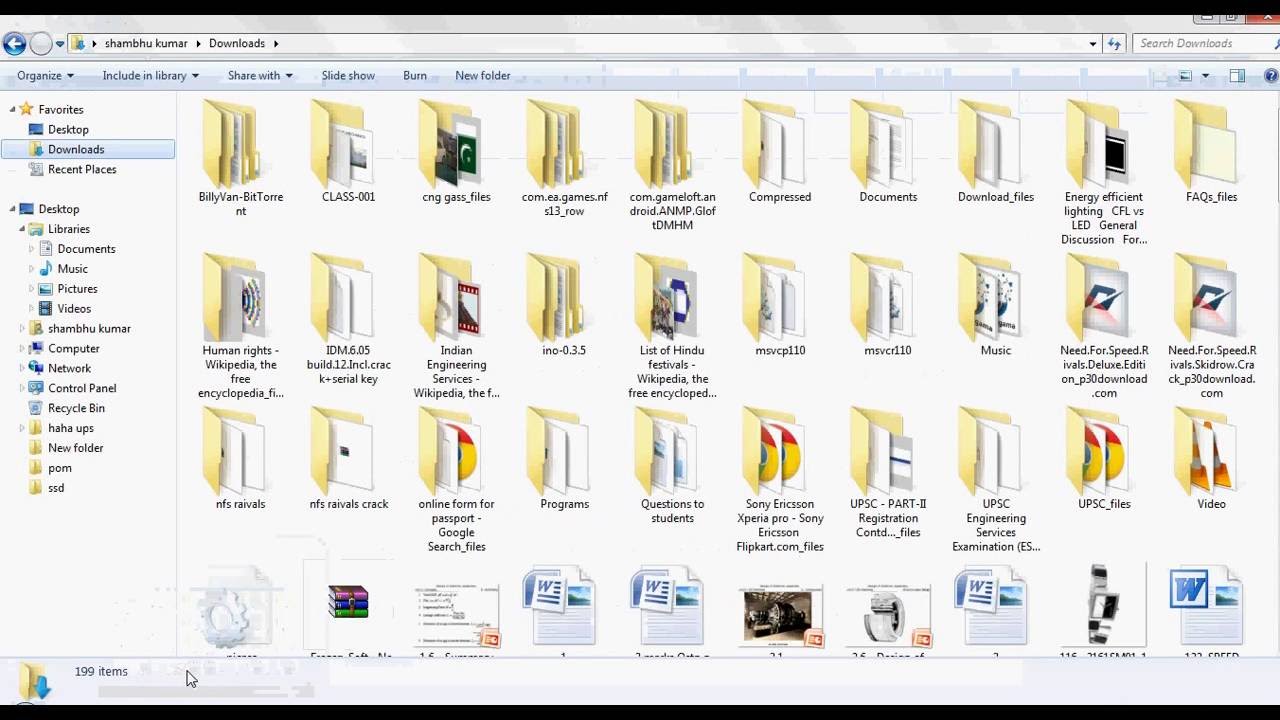Screen dimensions: 1280x720
Task: Select Recycle Bin in navigation tree
Action: (76, 408)
